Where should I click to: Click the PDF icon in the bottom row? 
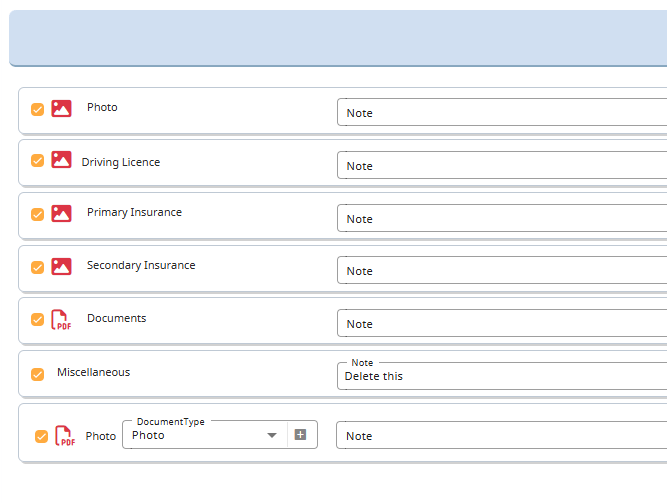[x=65, y=435]
